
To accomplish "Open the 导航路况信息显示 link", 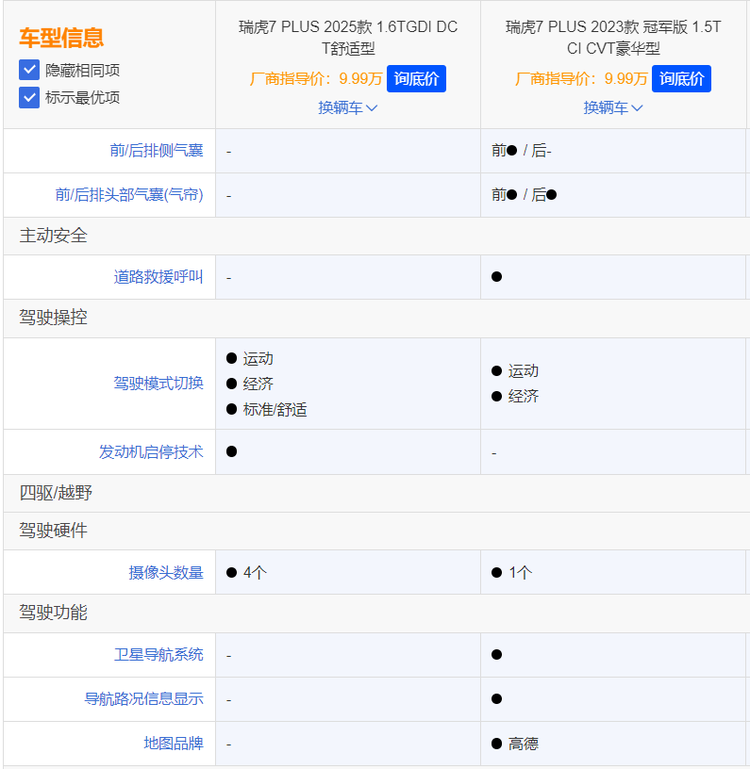I will 143,699.
